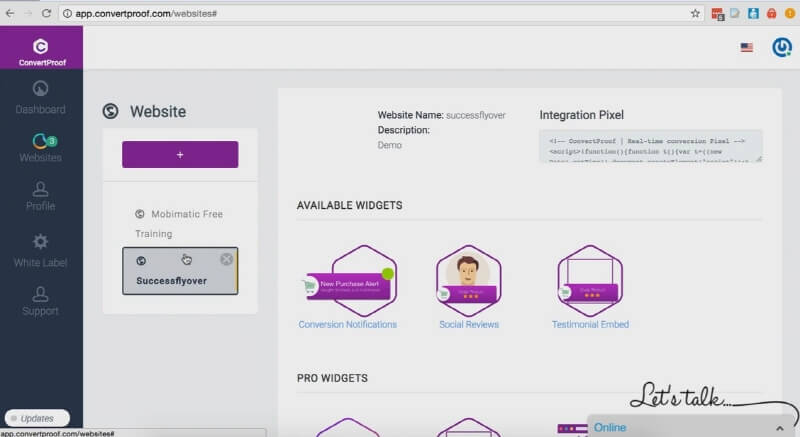The image size is (800, 437).
Task: Click the globe icon on Successflyover card
Action: point(141,261)
